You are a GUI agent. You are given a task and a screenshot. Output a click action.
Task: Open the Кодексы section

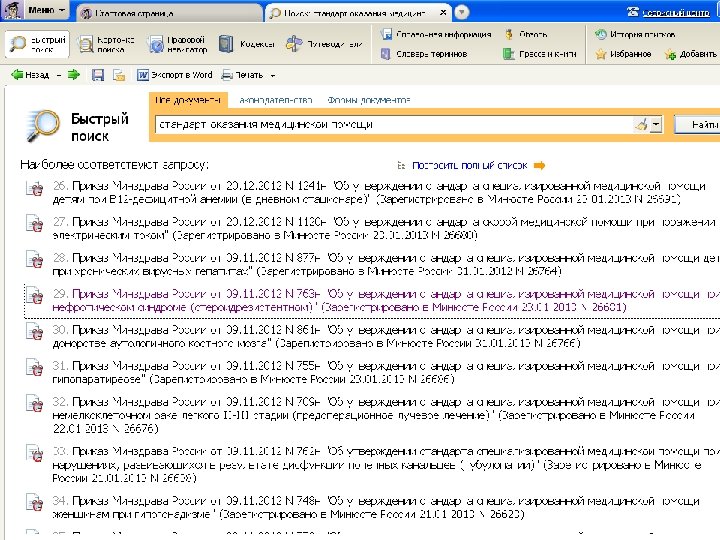tap(247, 44)
